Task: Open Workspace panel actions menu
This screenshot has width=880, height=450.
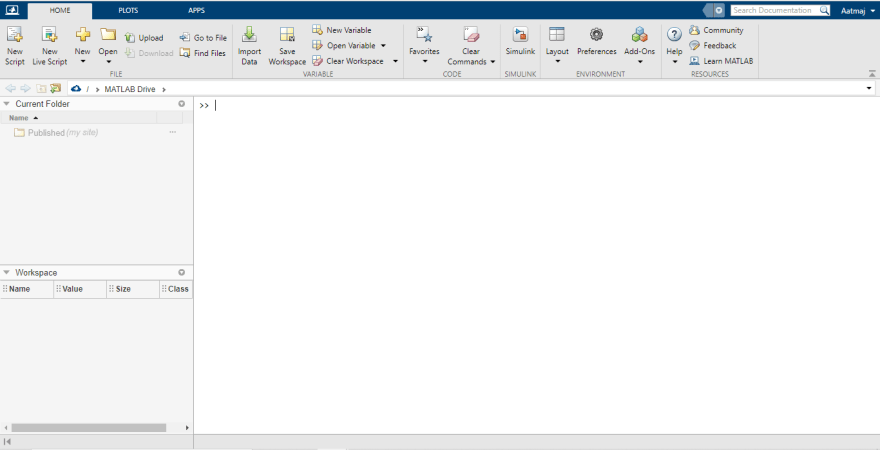Action: pyautogui.click(x=181, y=272)
